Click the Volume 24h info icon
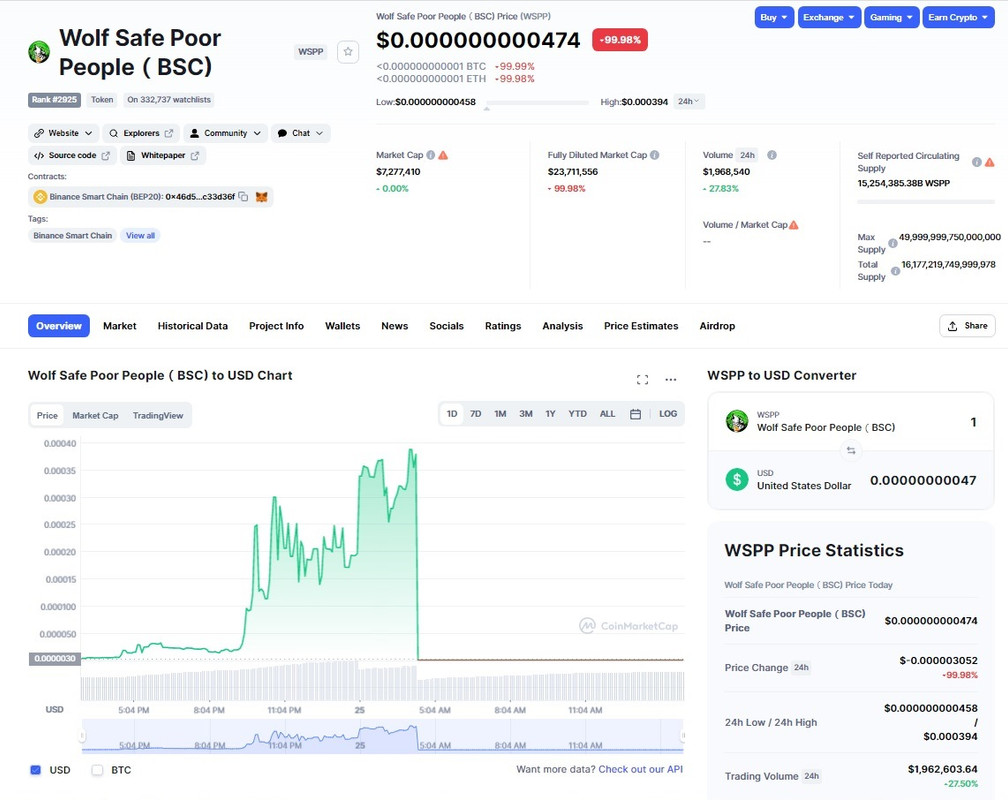The width and height of the screenshot is (1008, 800). coord(772,155)
